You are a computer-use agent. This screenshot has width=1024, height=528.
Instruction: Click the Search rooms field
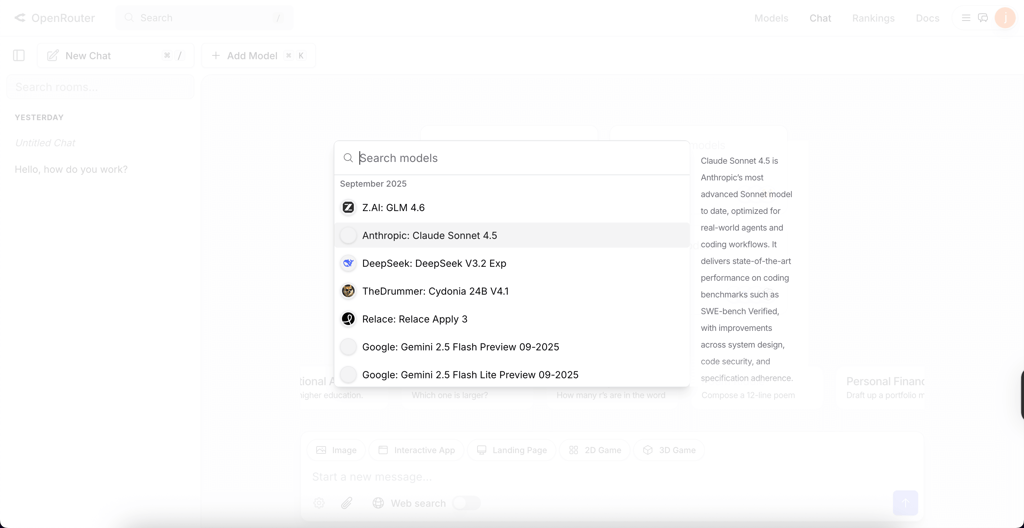(100, 87)
